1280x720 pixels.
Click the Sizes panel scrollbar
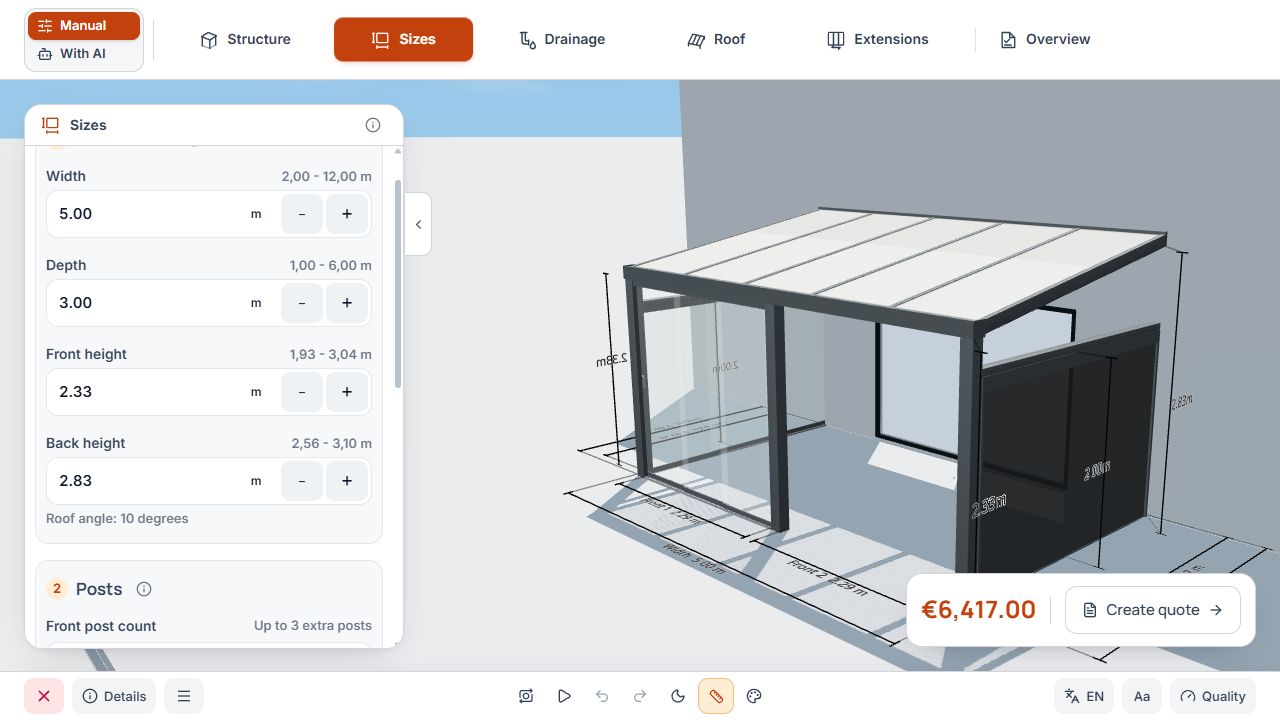pos(398,284)
